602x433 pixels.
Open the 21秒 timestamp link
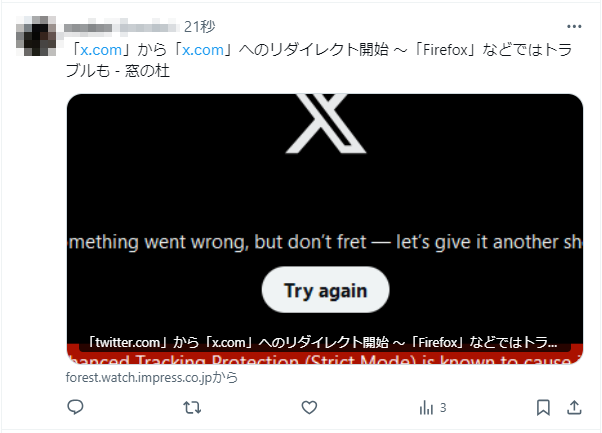[x=200, y=27]
